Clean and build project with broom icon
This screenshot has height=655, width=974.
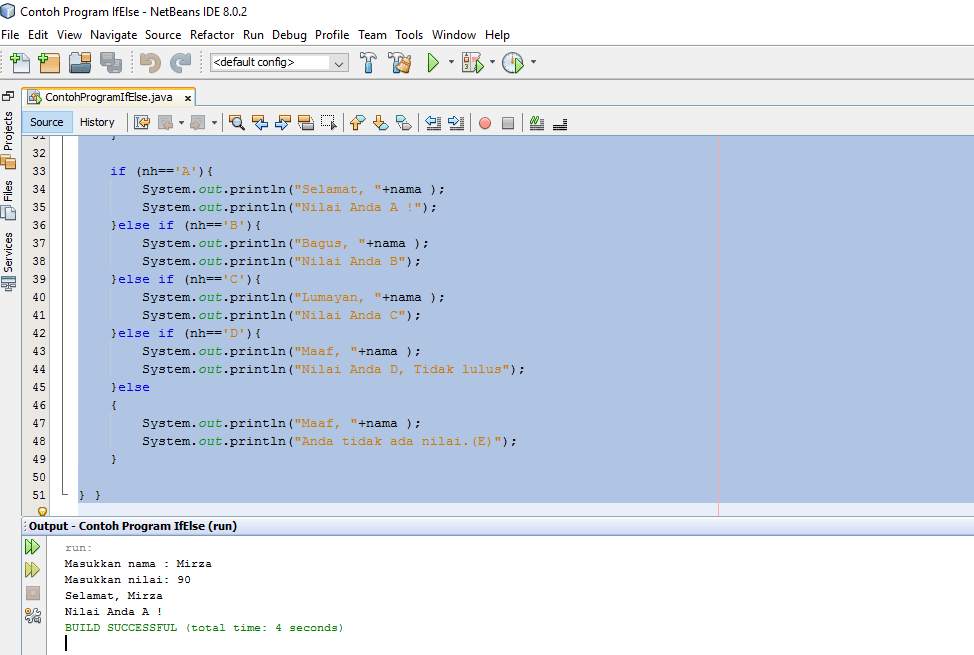tap(400, 62)
